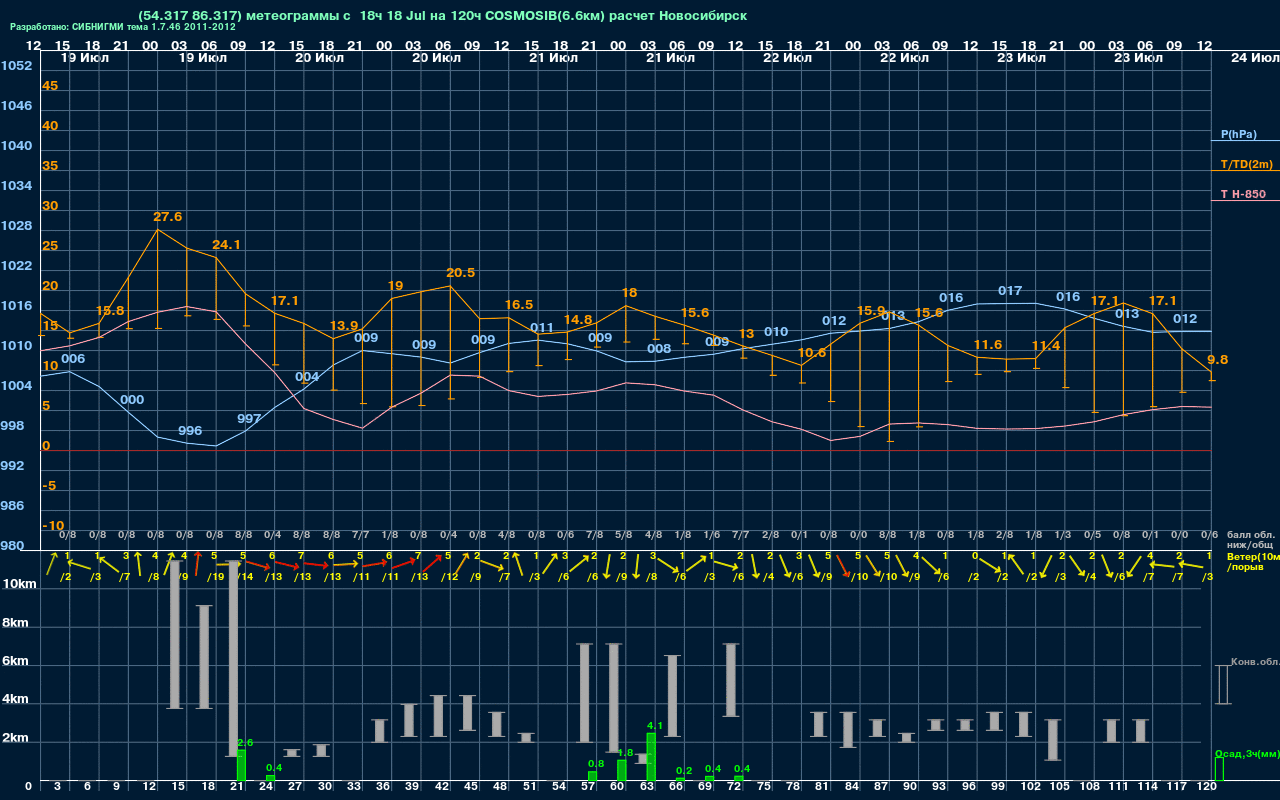Image resolution: width=1280 pixels, height=800 pixels.
Task: Click the 'Осад,3ч(мм)' legend label
Action: (1247, 753)
